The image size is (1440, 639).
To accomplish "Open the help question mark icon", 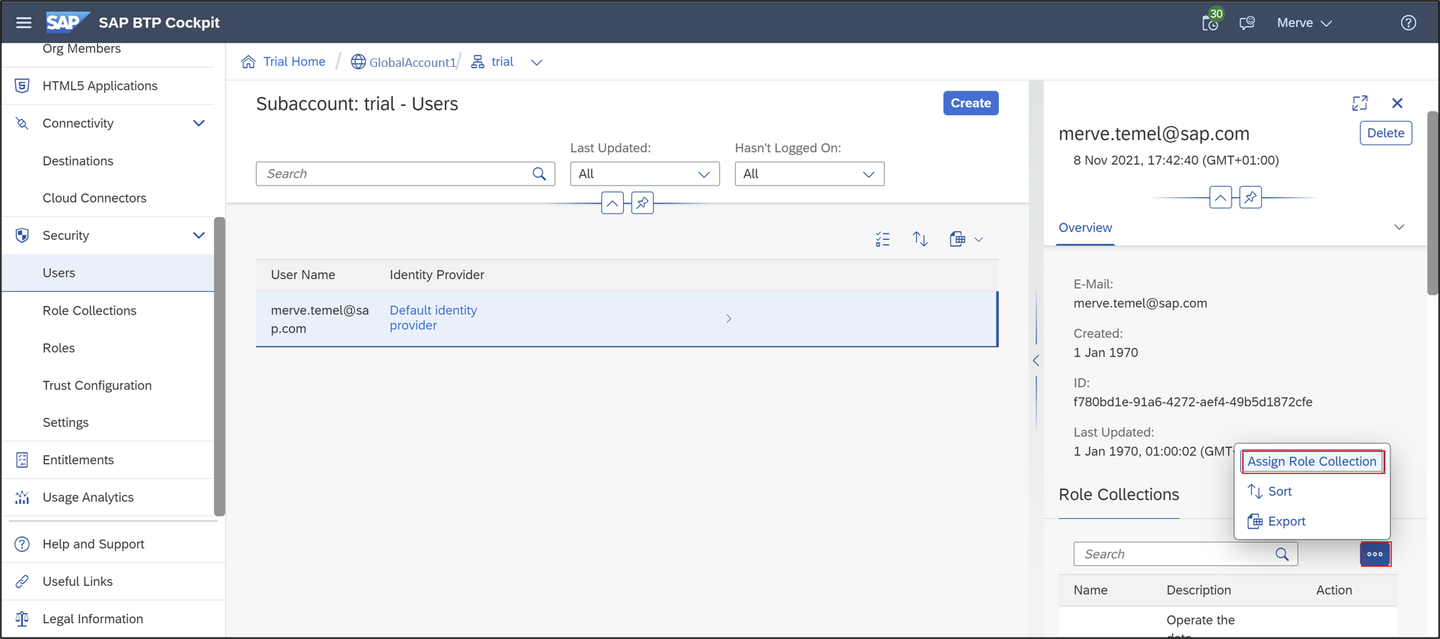I will (1408, 23).
